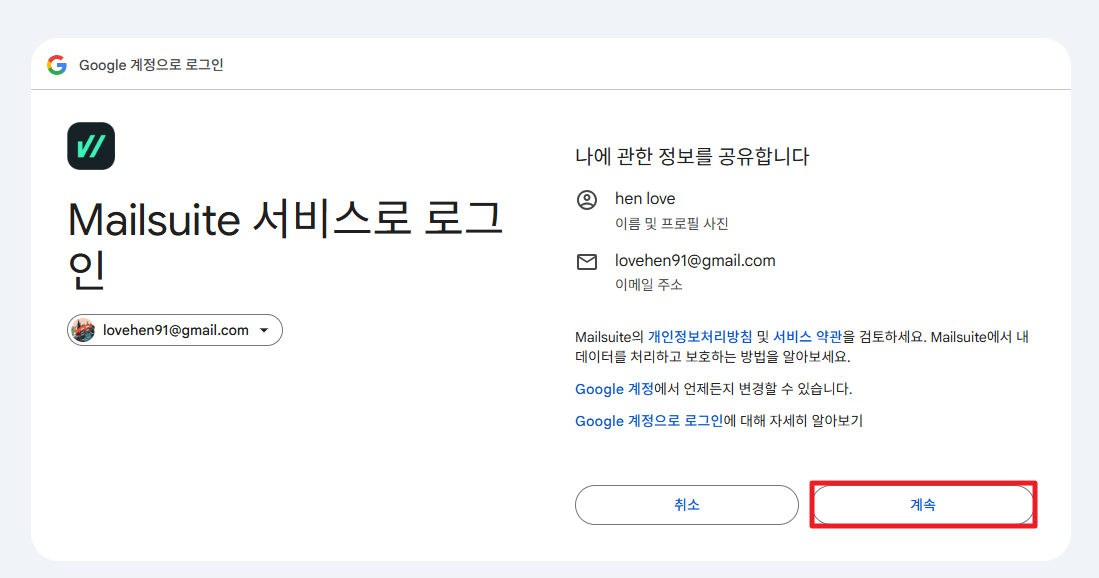Click the Google logo icon
1099x578 pixels.
click(x=57, y=65)
